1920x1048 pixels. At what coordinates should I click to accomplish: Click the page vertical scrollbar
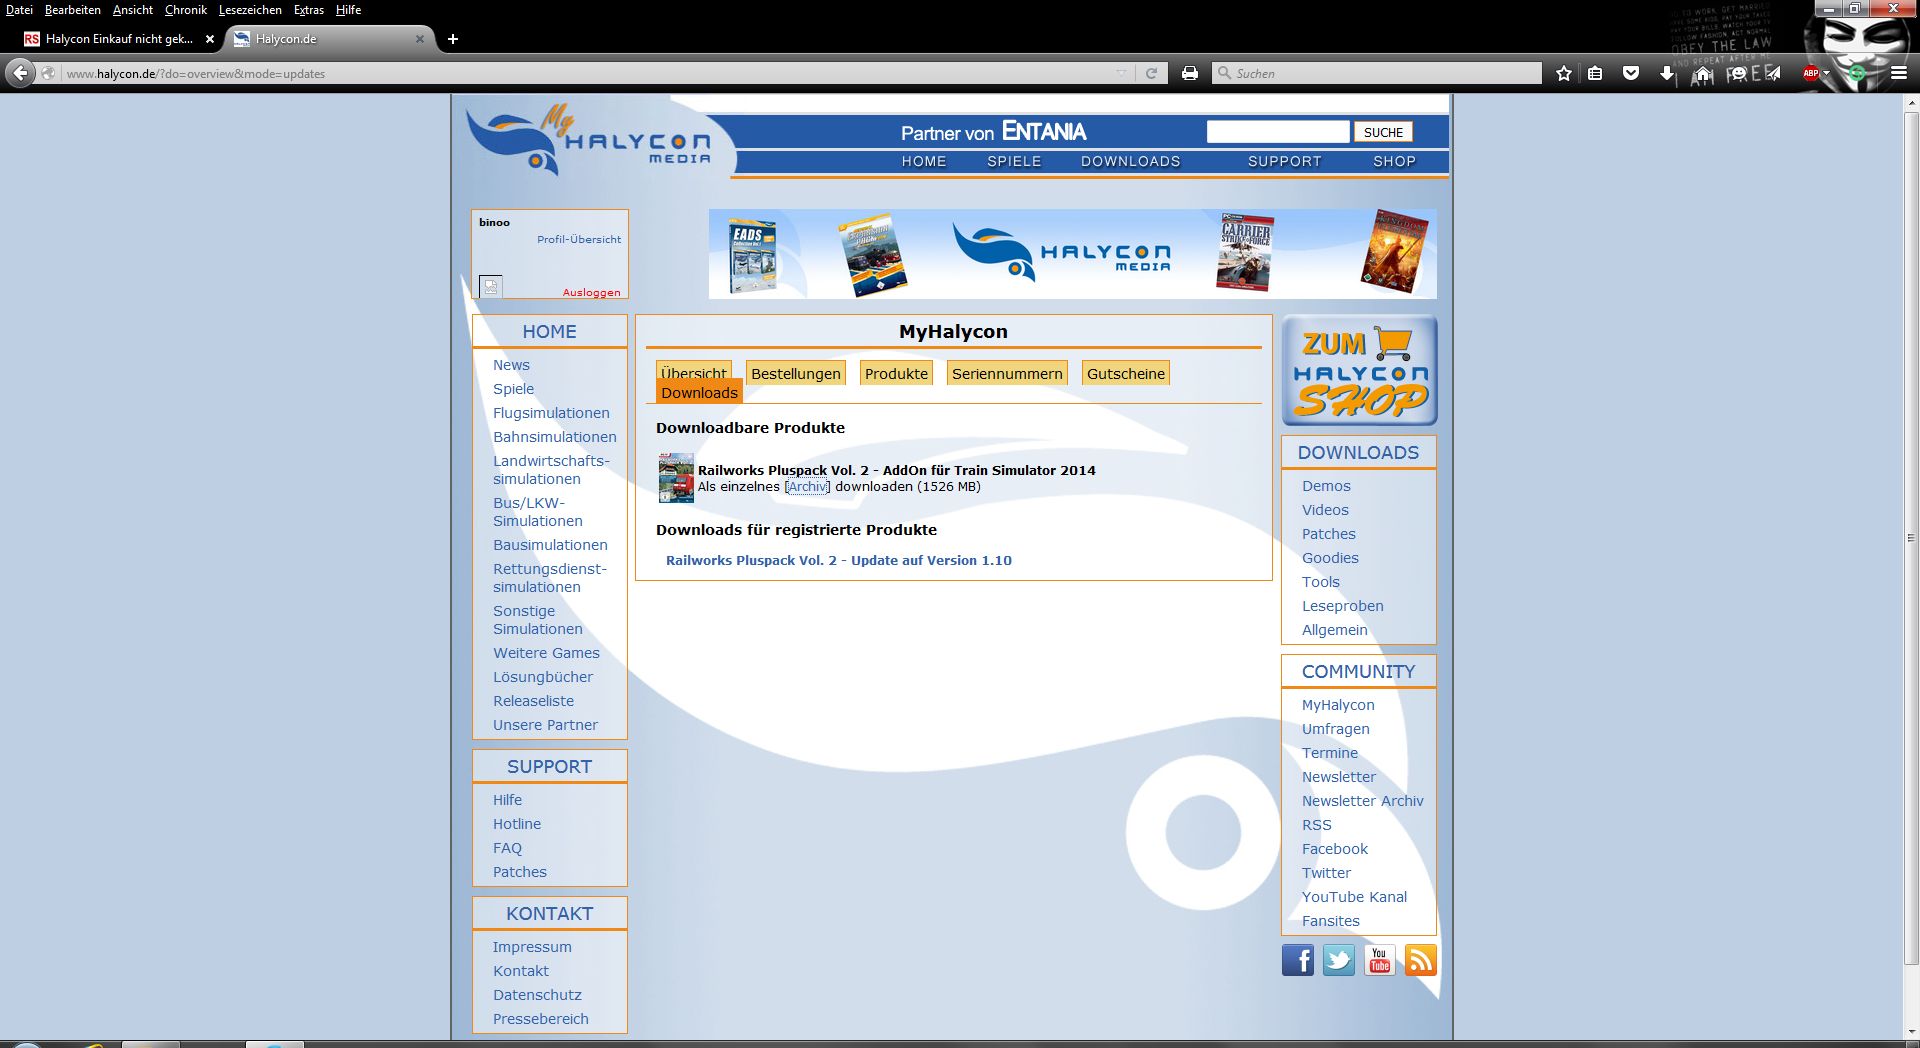coord(1911,536)
